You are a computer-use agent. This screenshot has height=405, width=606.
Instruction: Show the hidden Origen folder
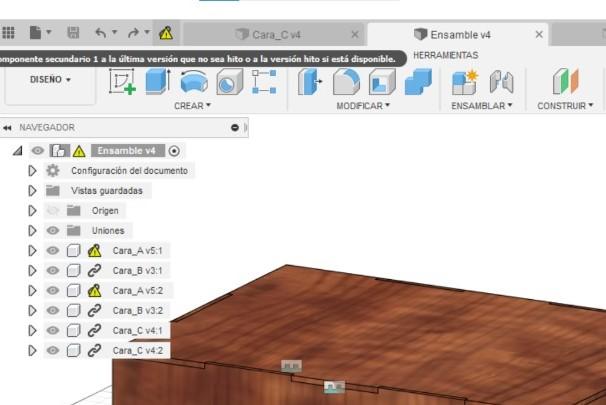tap(53, 211)
